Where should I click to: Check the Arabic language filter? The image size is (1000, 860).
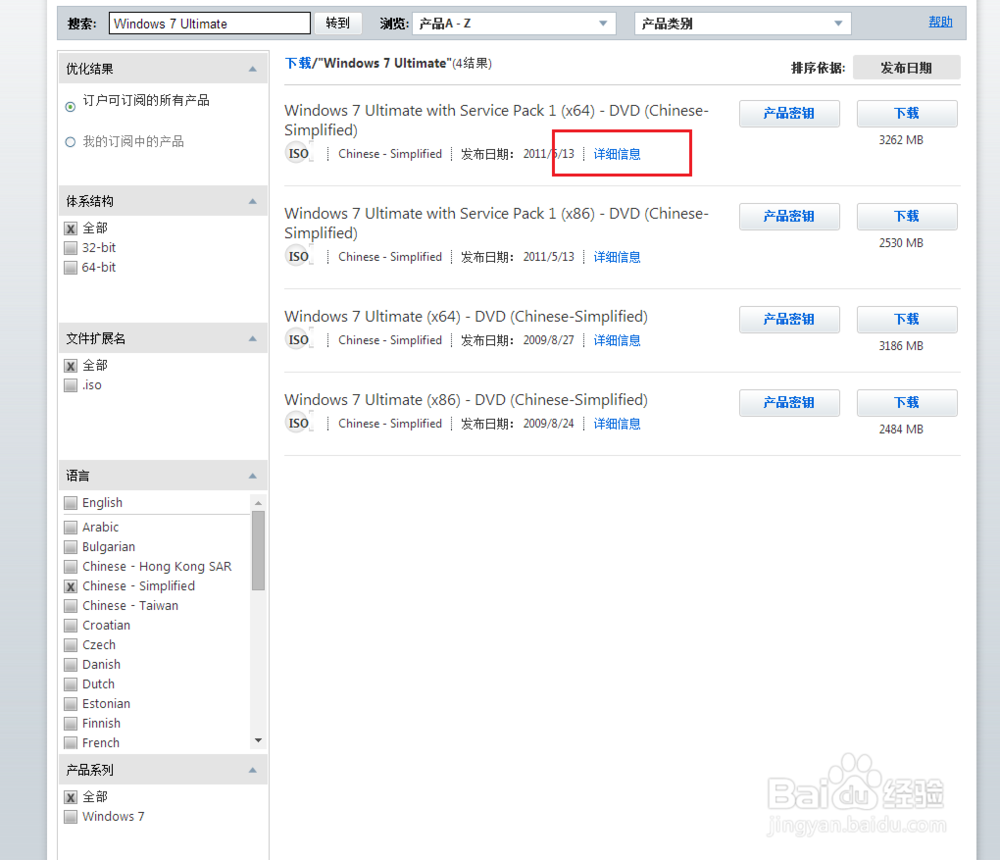click(71, 527)
